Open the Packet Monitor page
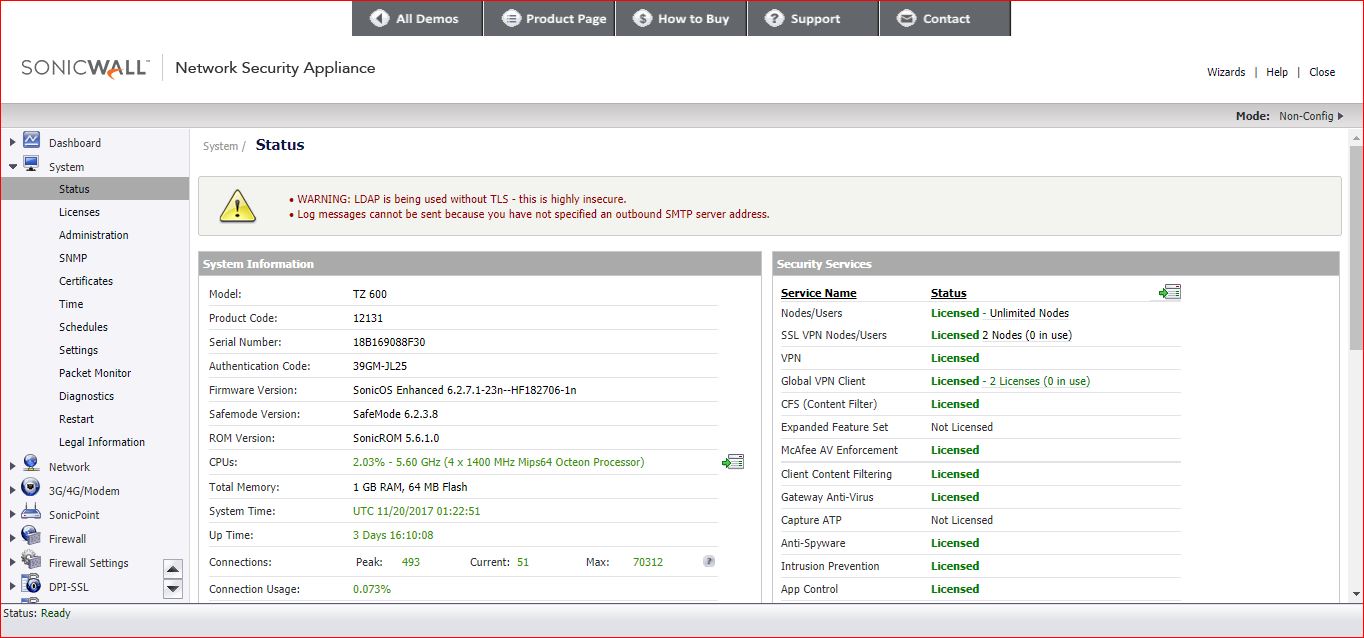The height and width of the screenshot is (638, 1364). 95,373
